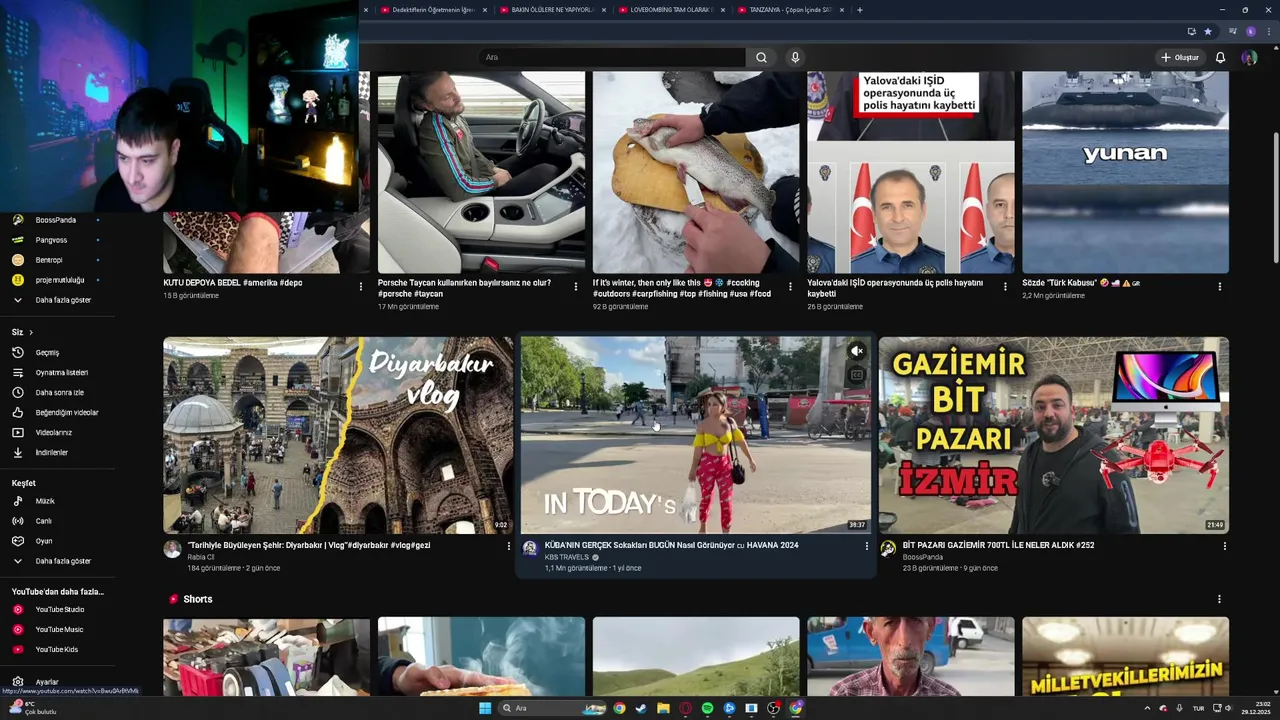Play the Diyarbakır vlog thumbnail

338,435
